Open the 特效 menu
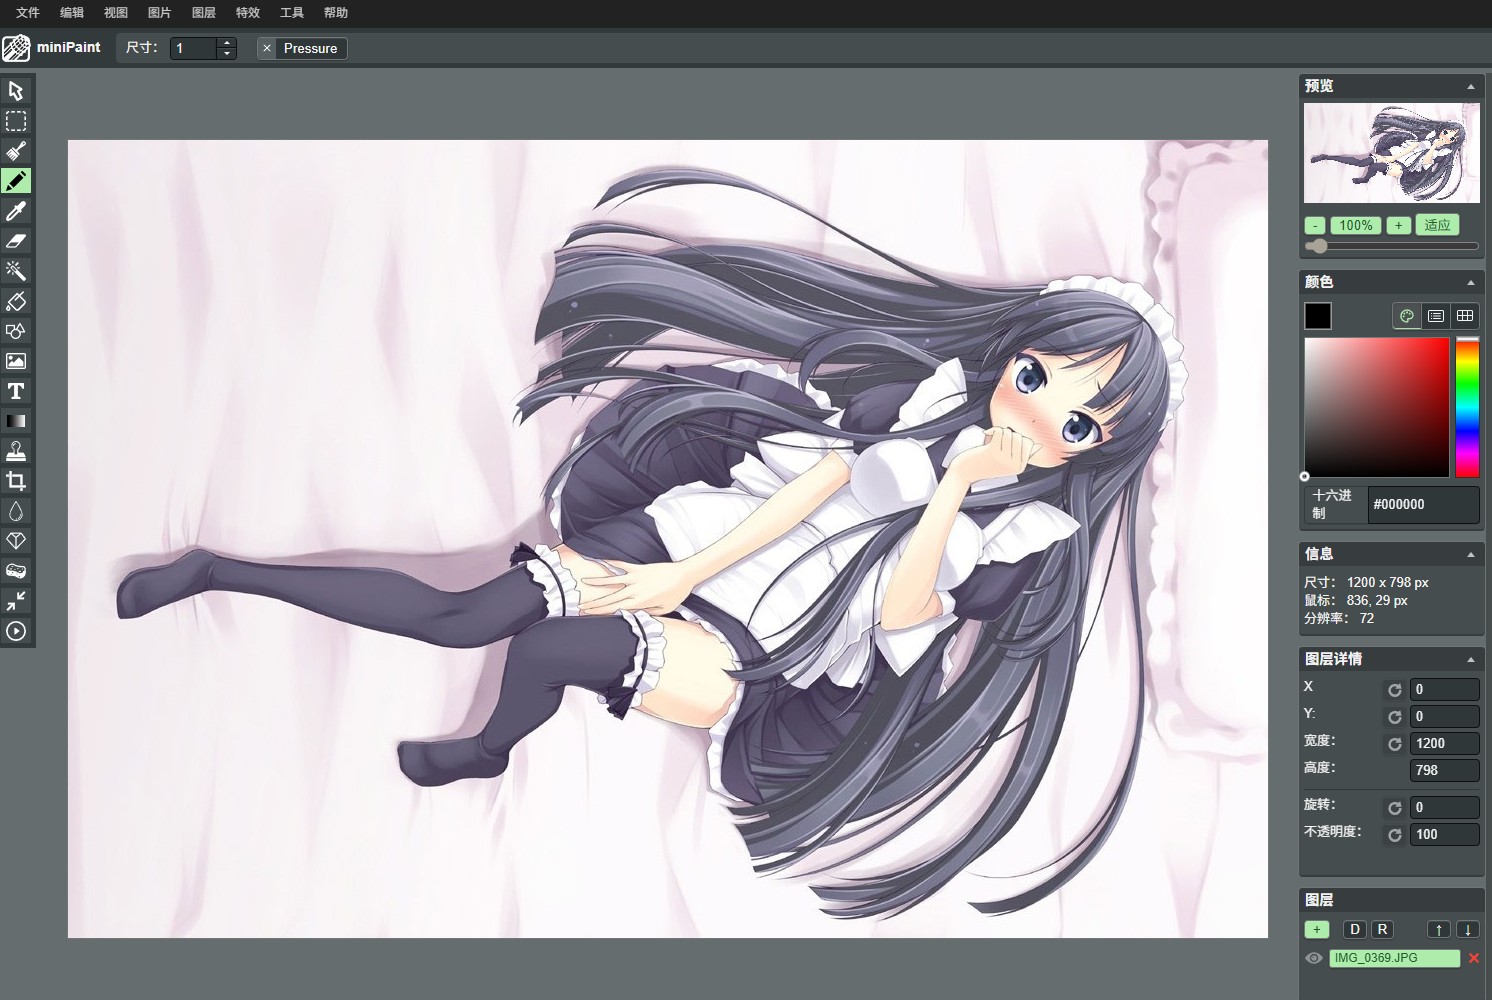 coord(248,13)
